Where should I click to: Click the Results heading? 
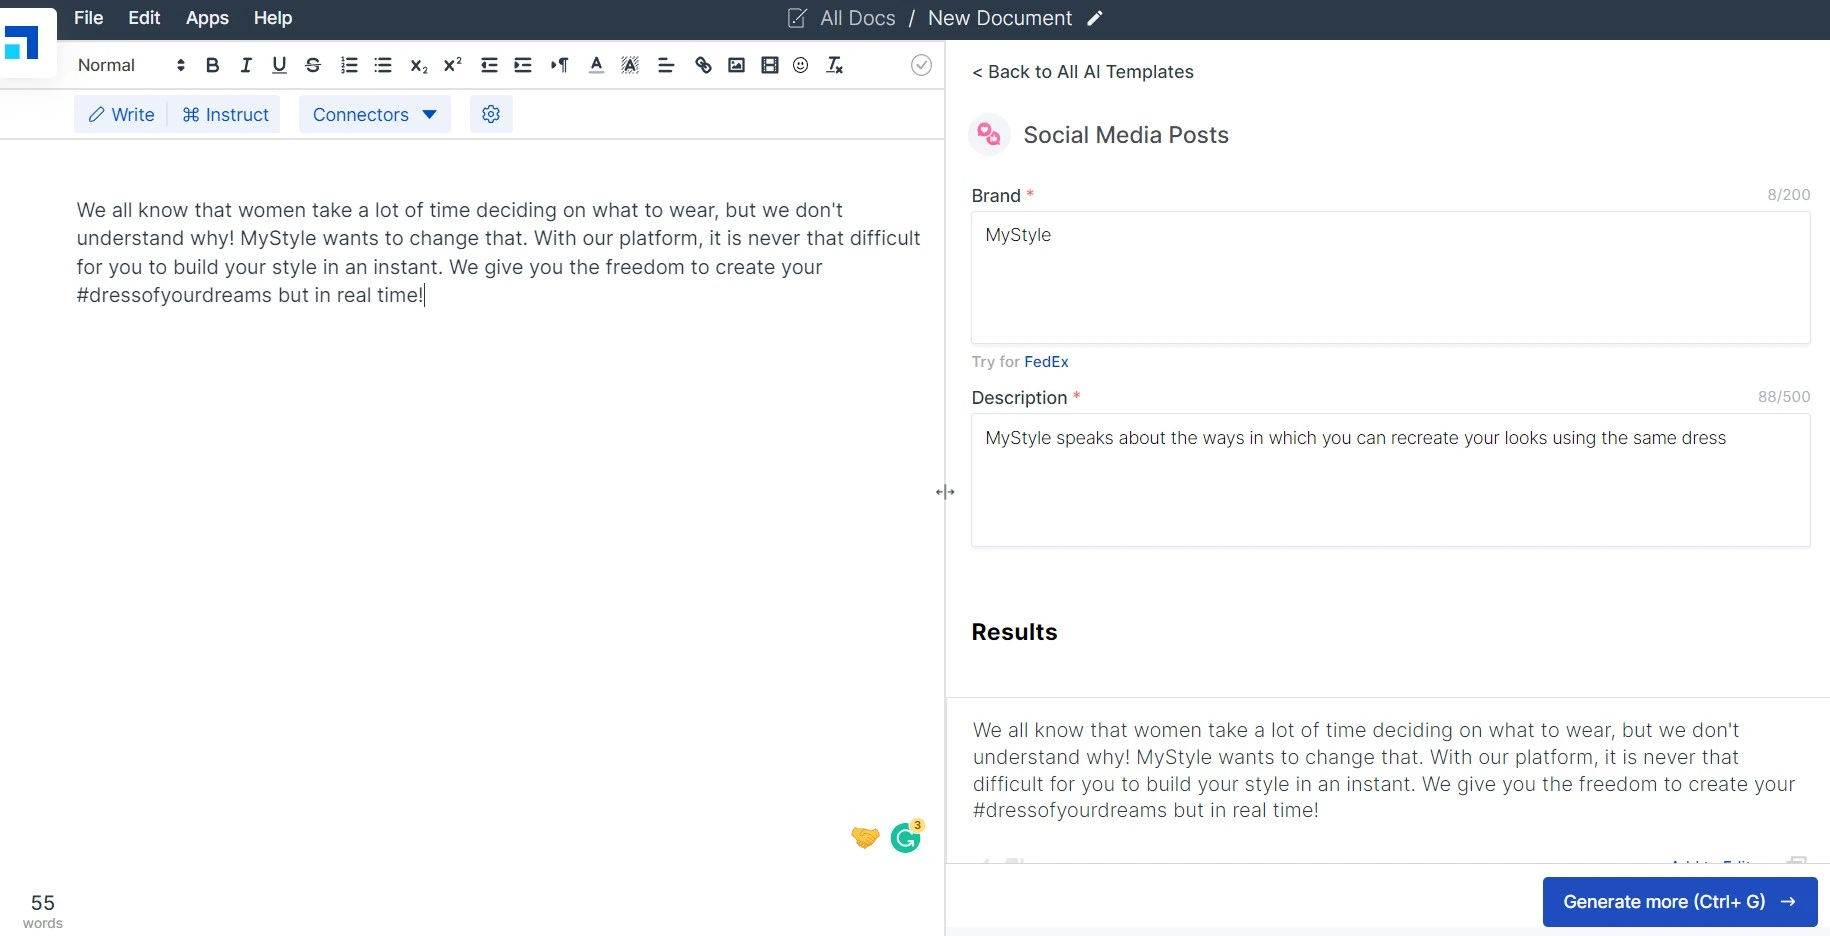1014,632
